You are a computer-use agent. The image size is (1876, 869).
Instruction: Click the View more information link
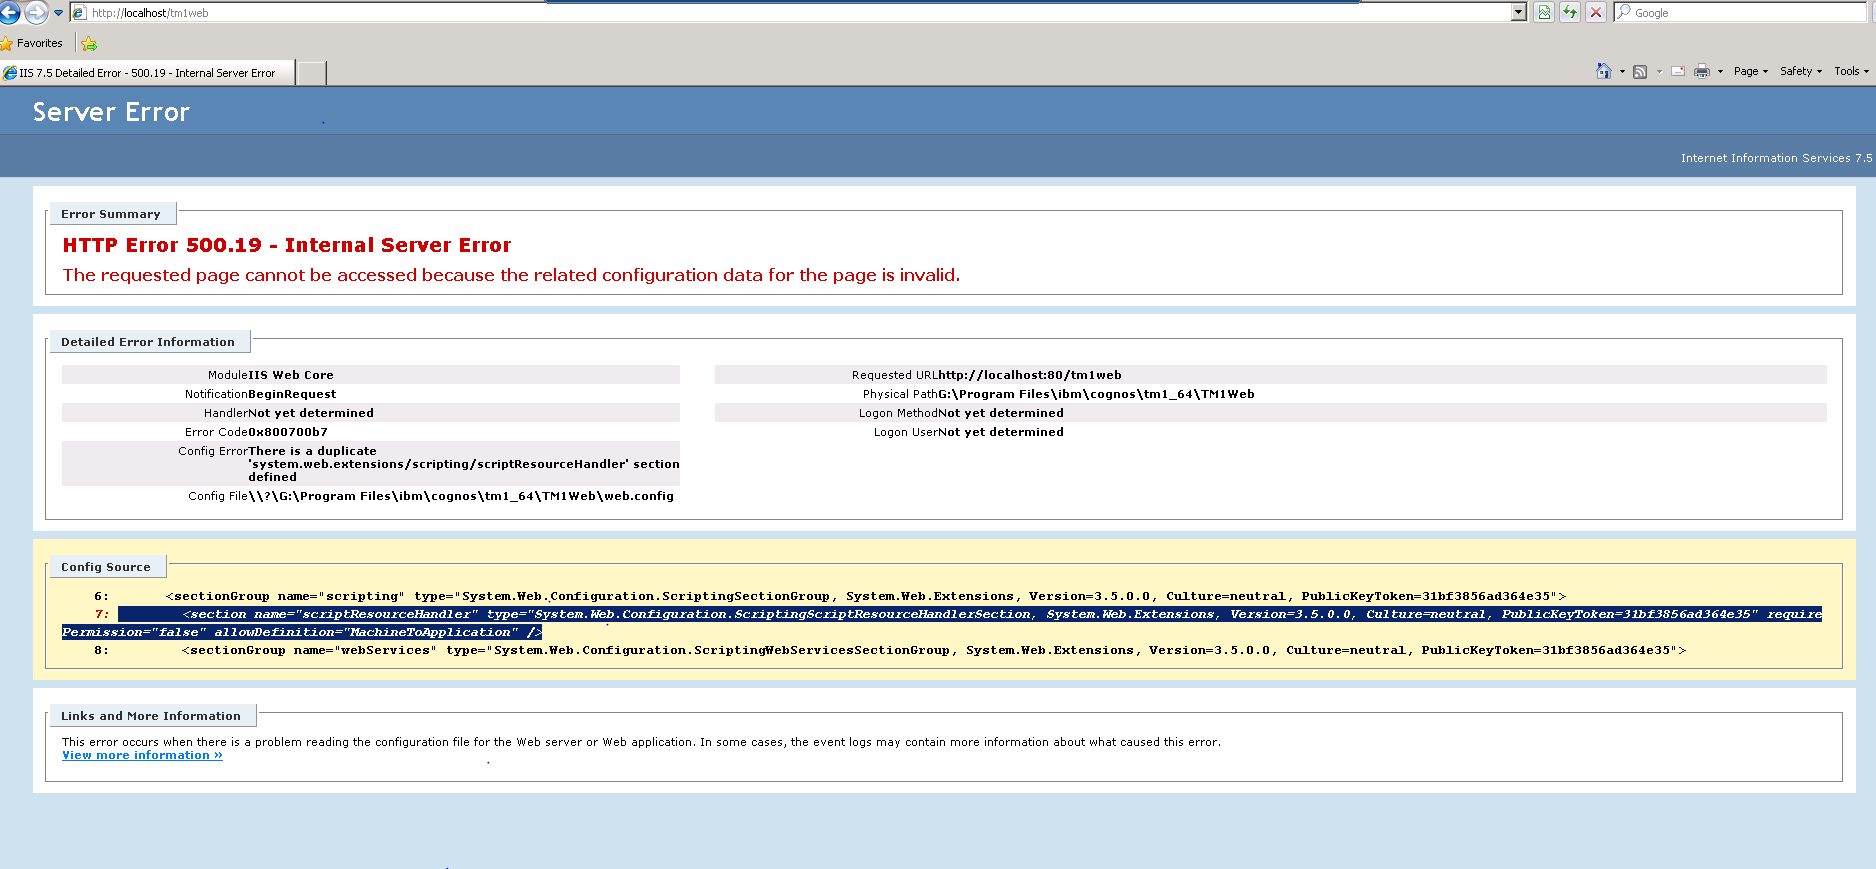click(142, 755)
